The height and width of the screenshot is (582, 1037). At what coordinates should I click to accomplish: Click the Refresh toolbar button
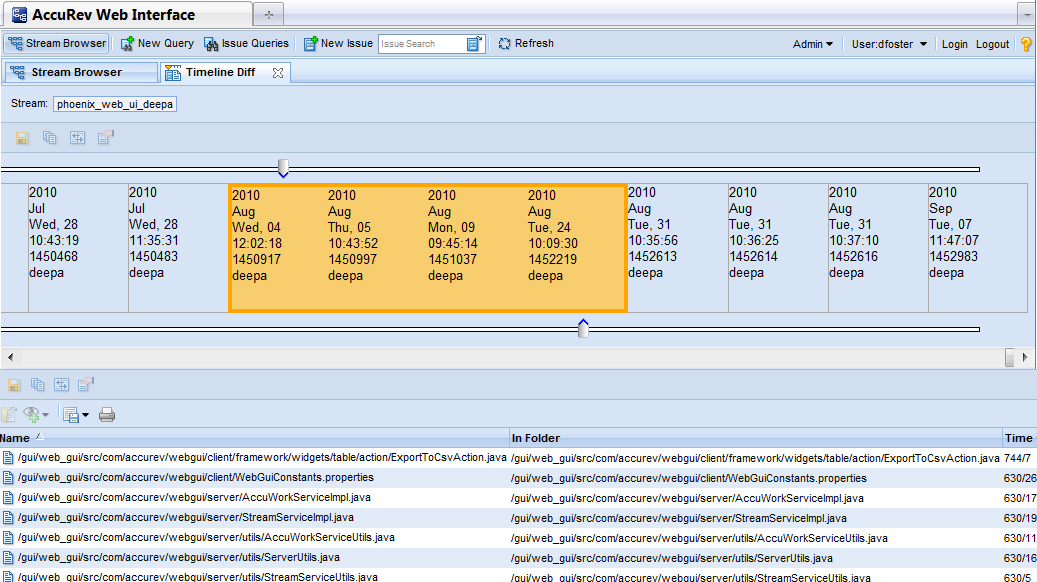(526, 44)
